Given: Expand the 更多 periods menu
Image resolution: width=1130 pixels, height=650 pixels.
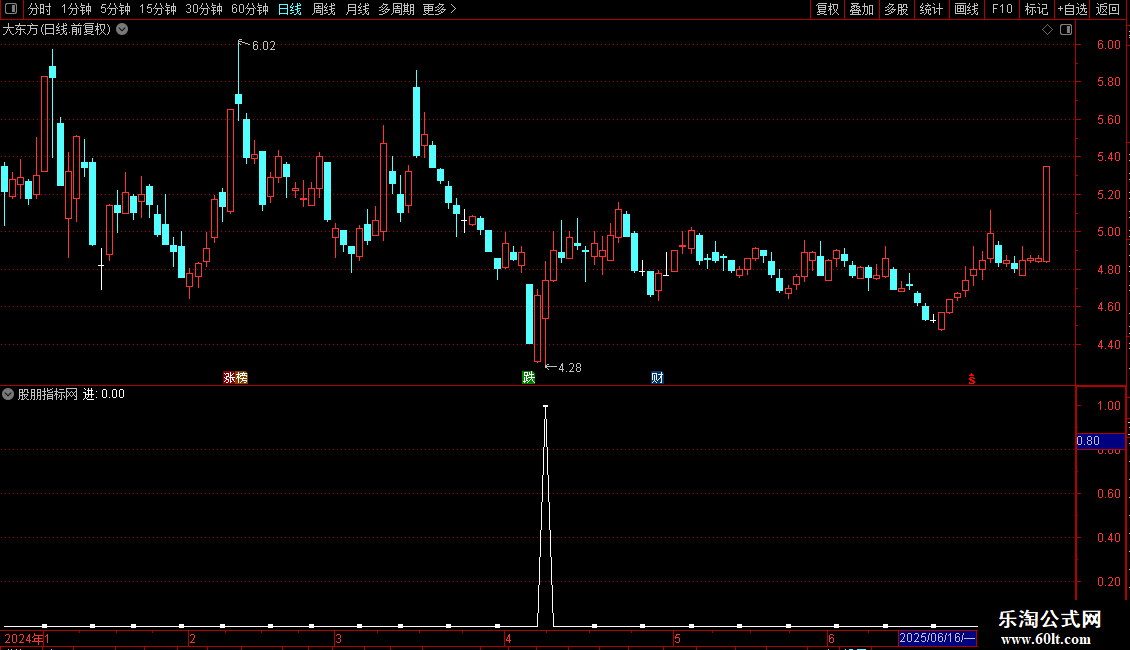Looking at the screenshot, I should tap(440, 9).
